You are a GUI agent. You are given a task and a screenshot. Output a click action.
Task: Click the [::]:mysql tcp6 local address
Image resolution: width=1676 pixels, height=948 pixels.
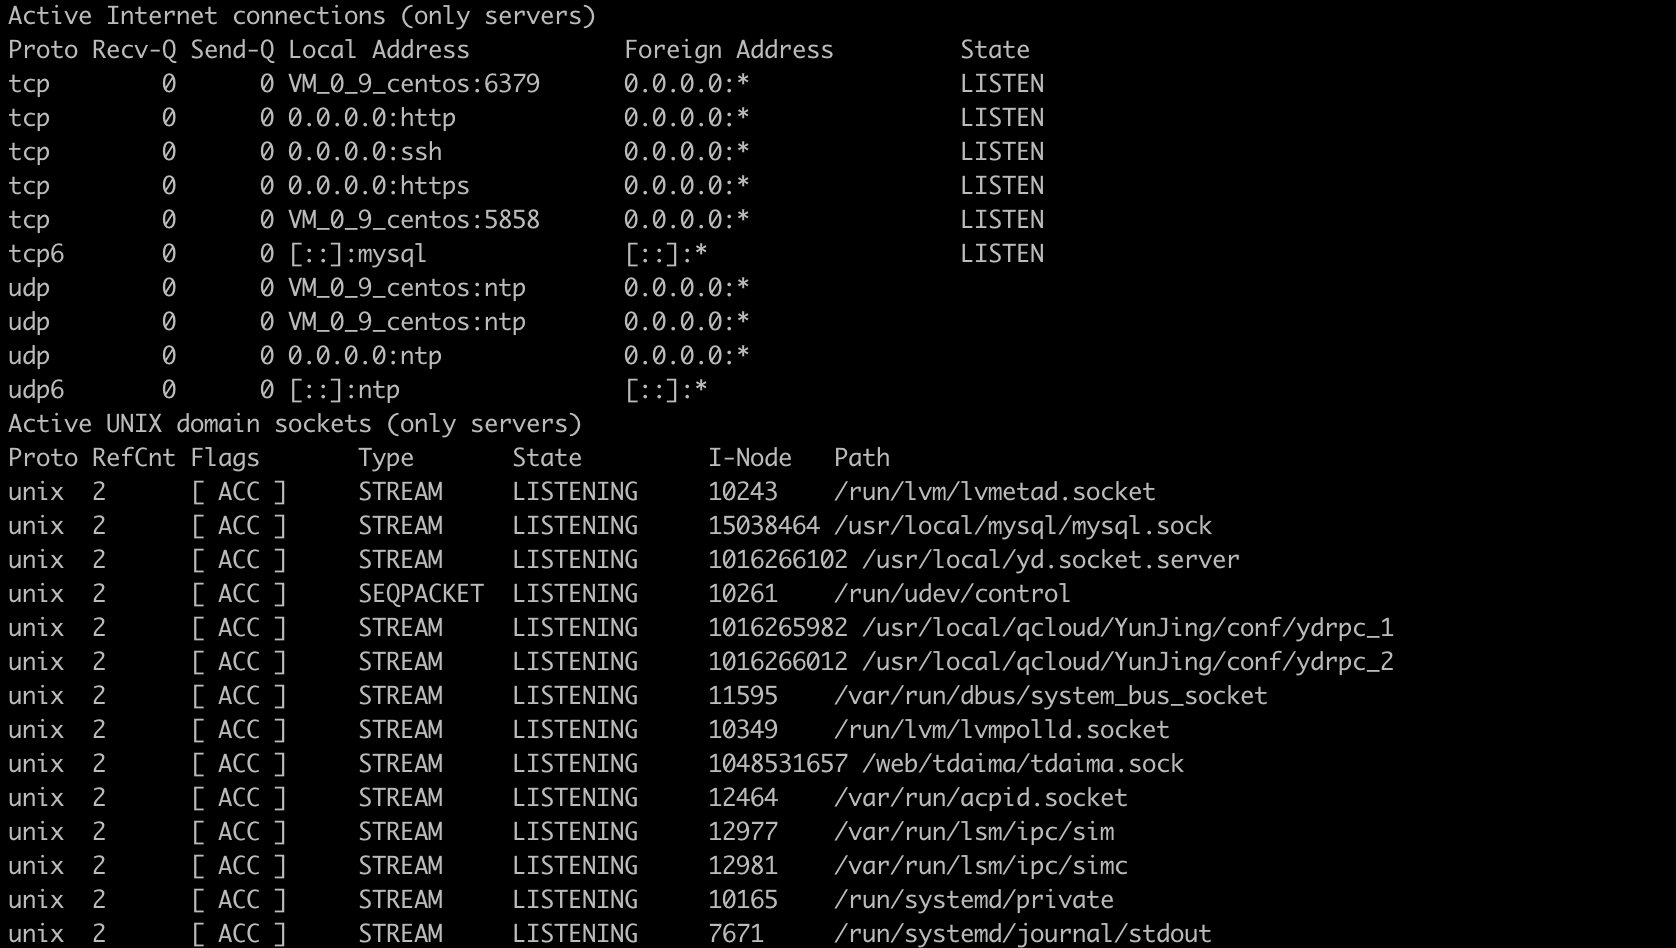tap(358, 254)
